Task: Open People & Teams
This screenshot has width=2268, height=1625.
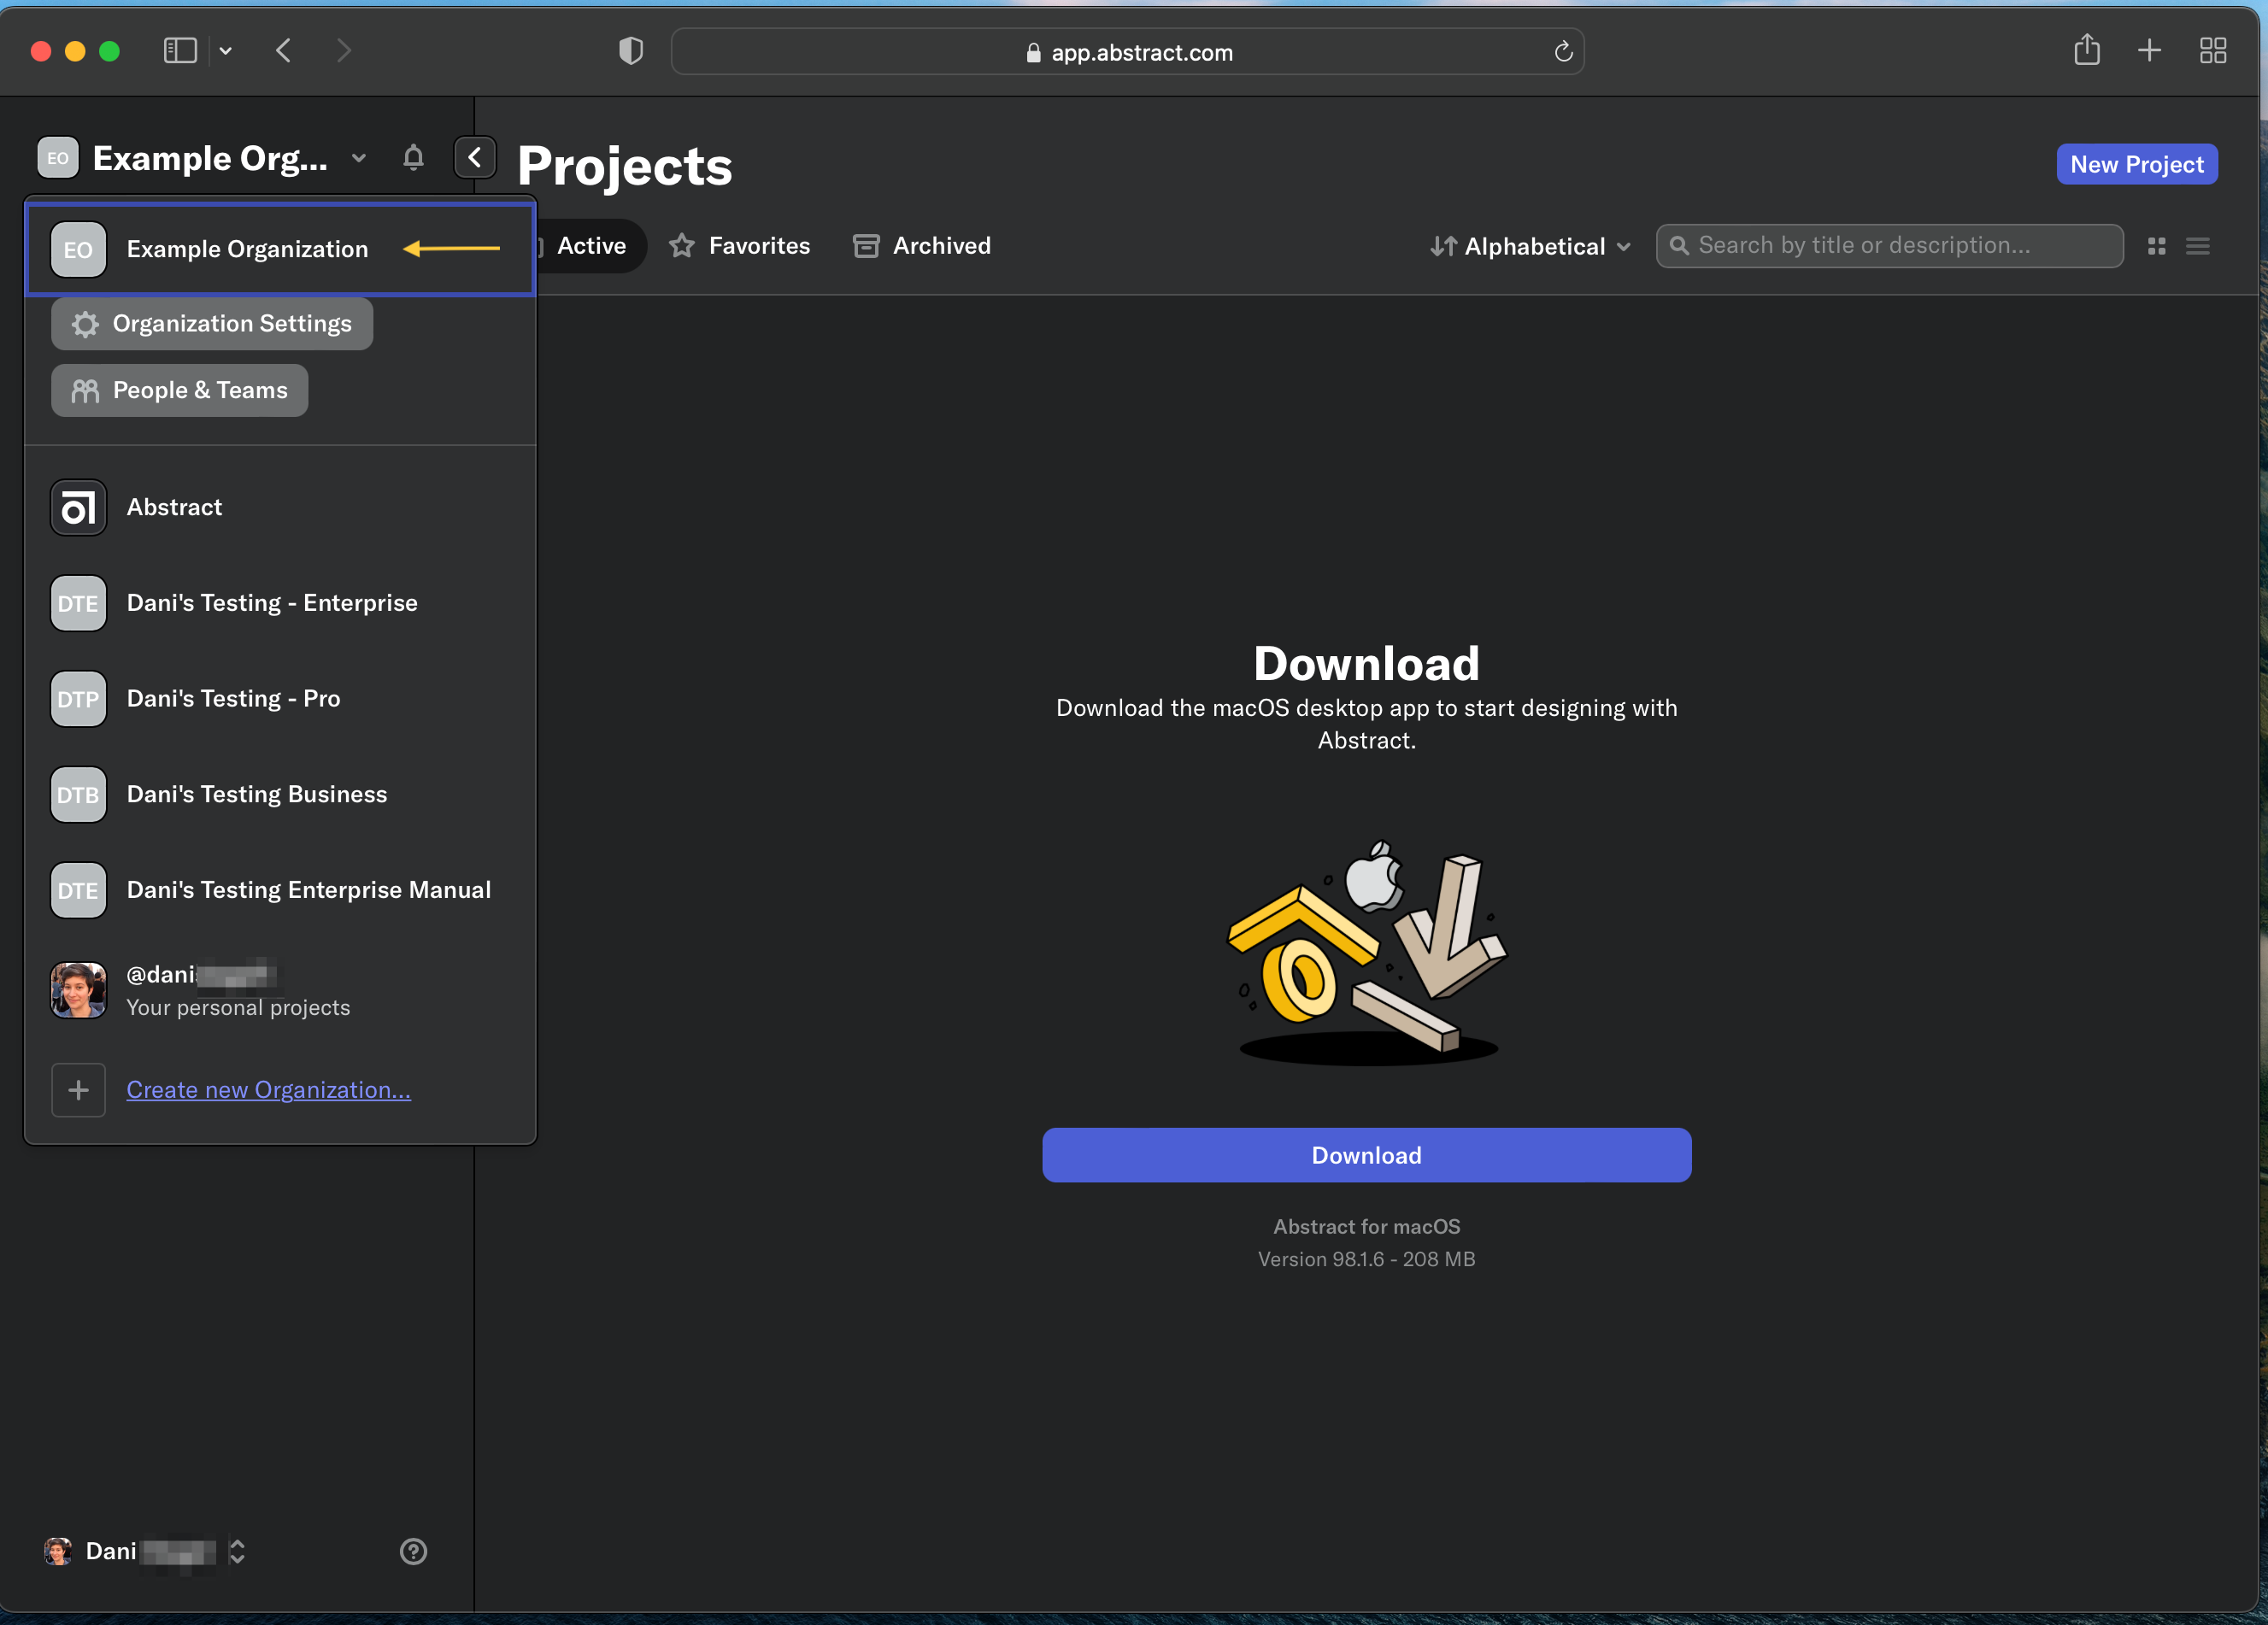Action: 180,391
